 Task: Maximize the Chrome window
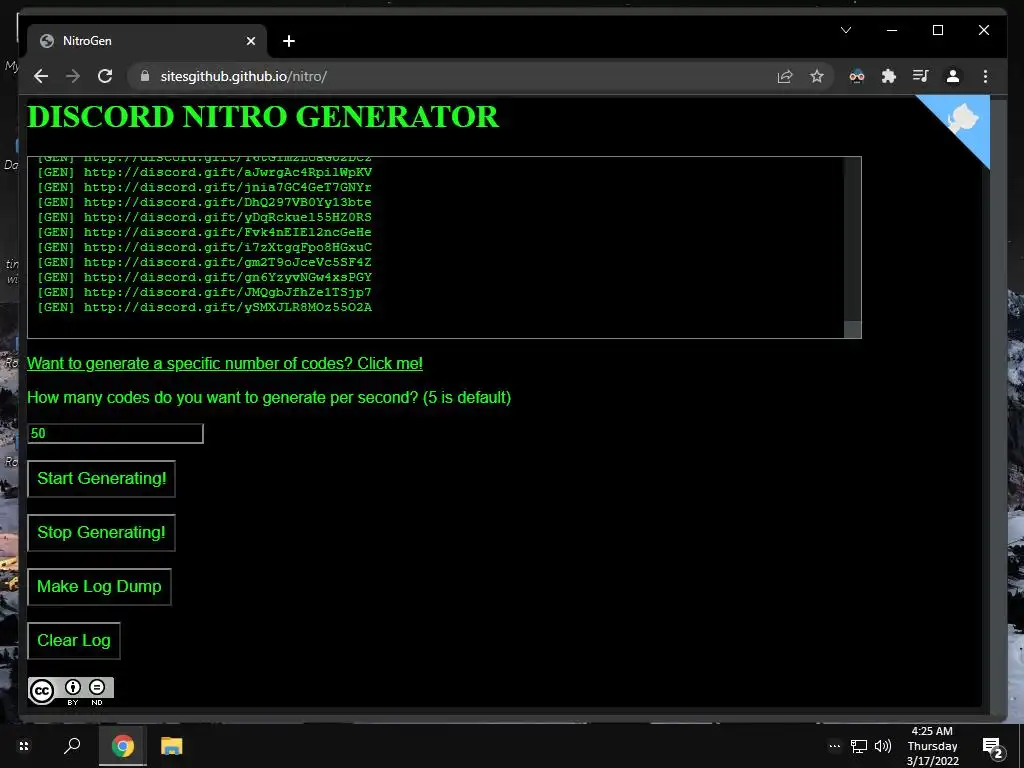pyautogui.click(x=938, y=30)
